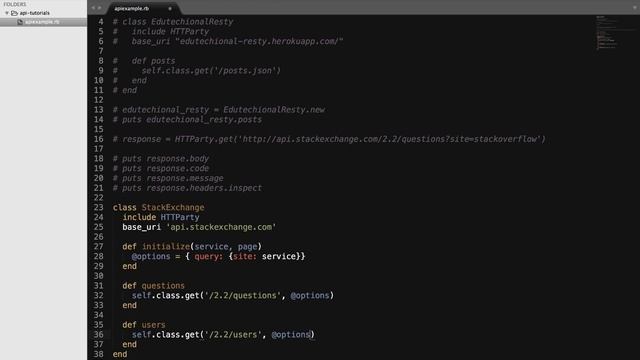
Task: Click the final "end" on line 38
Action: tap(120, 354)
